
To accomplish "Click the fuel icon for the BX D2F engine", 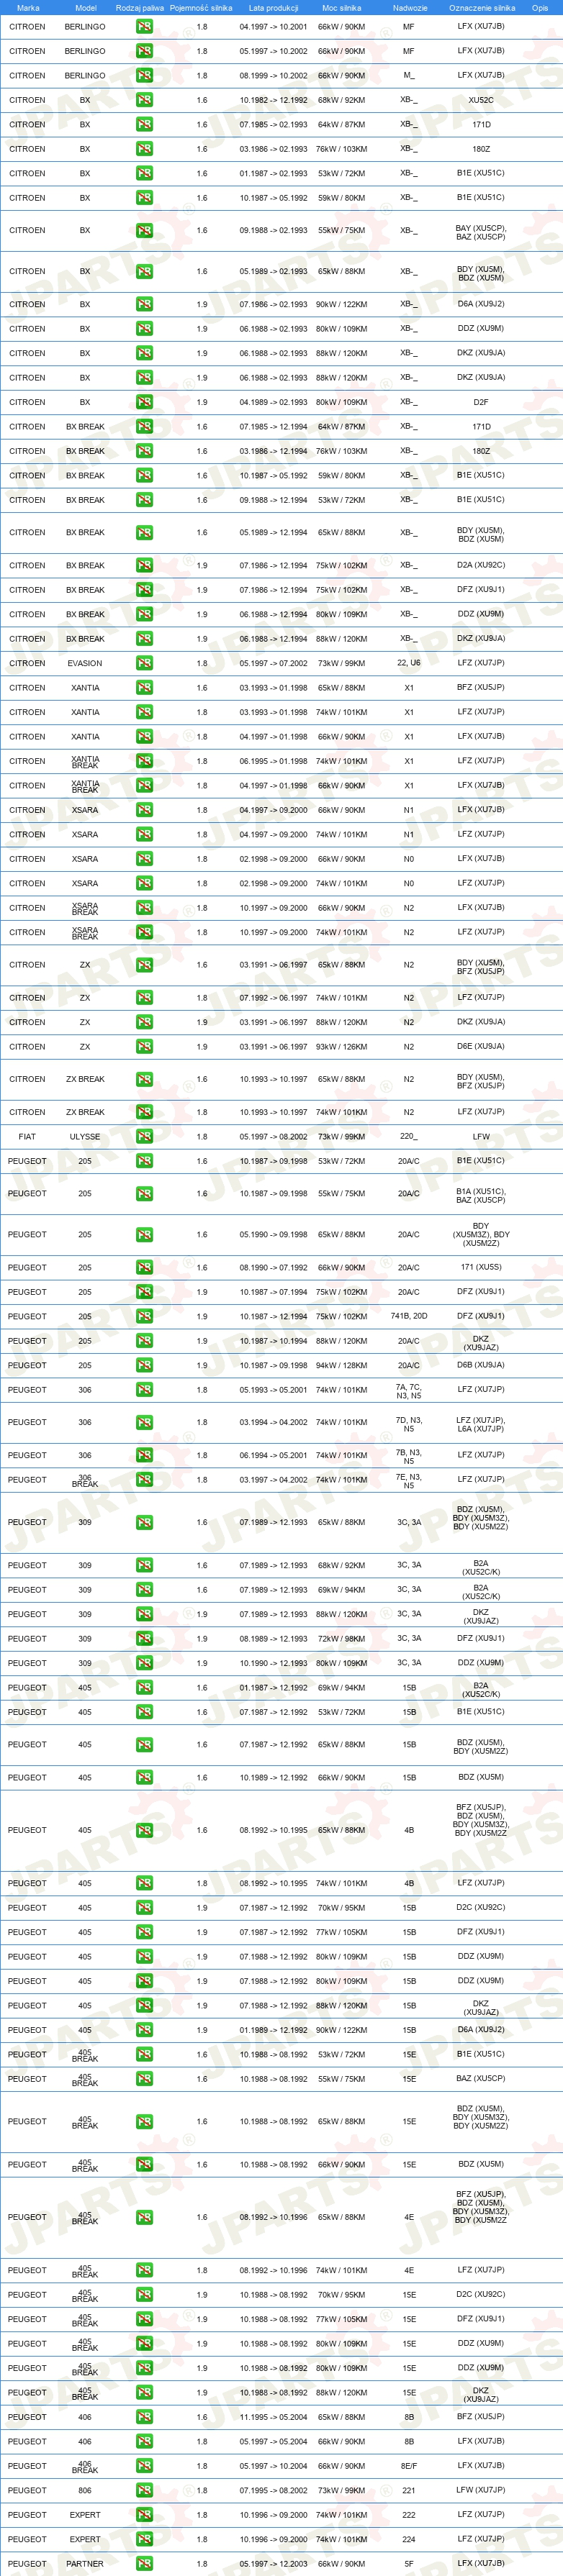I will (144, 402).
